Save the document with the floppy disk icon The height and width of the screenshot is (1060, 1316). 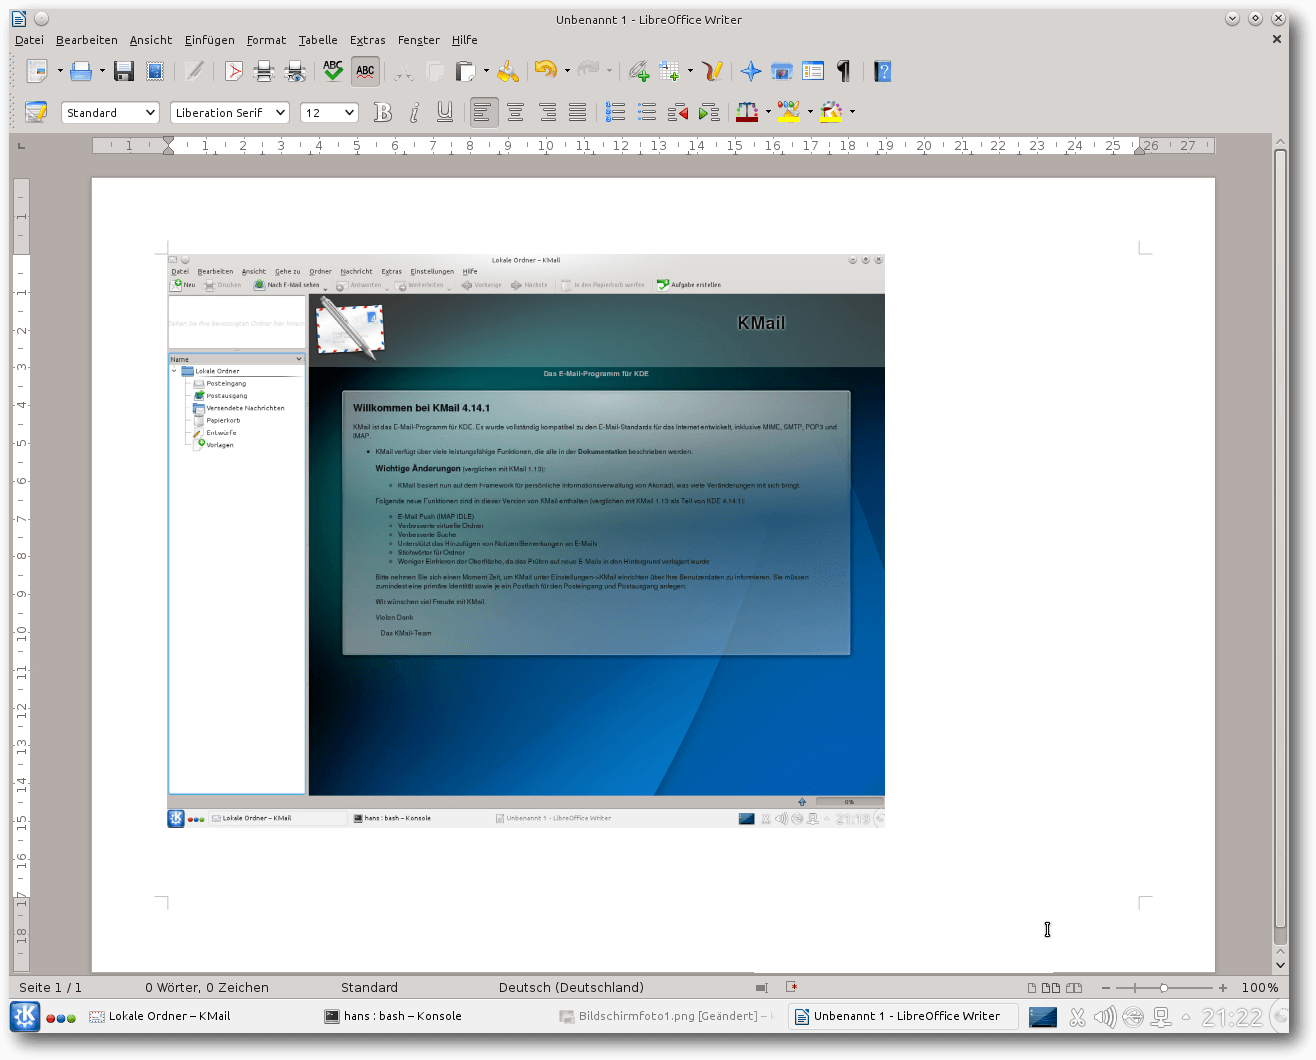click(x=124, y=71)
